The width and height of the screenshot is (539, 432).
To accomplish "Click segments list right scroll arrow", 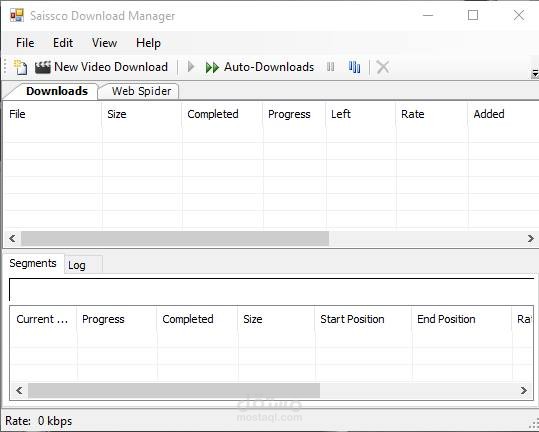I will [x=524, y=390].
